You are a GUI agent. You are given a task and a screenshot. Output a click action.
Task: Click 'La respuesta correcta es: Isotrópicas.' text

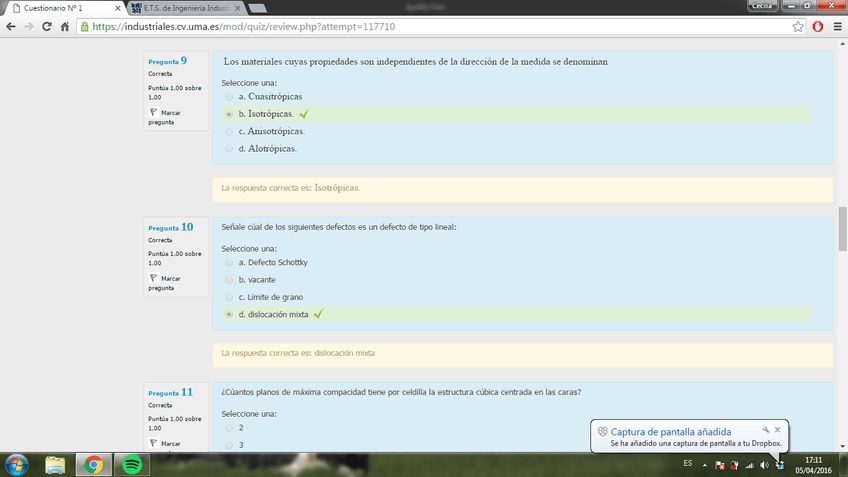[x=290, y=188]
